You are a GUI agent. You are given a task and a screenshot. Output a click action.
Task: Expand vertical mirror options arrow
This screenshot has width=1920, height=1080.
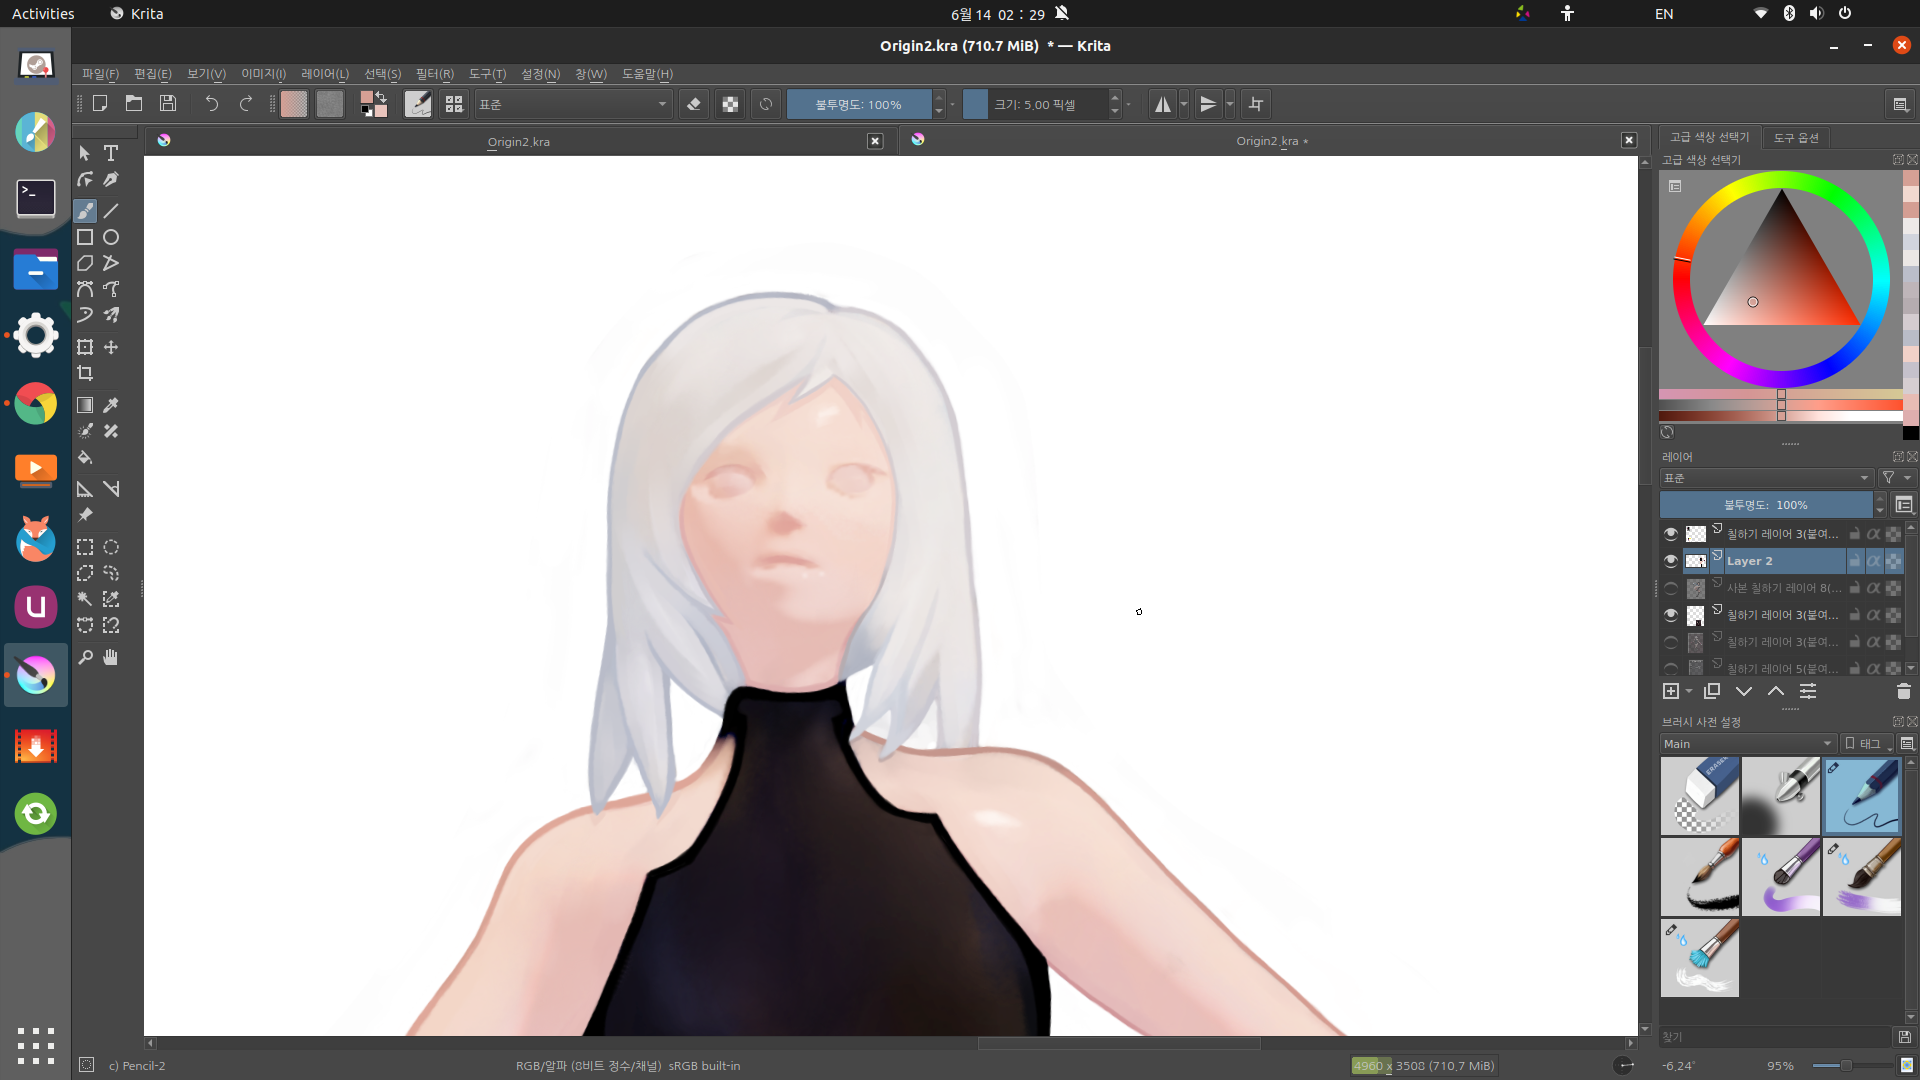click(x=1230, y=104)
